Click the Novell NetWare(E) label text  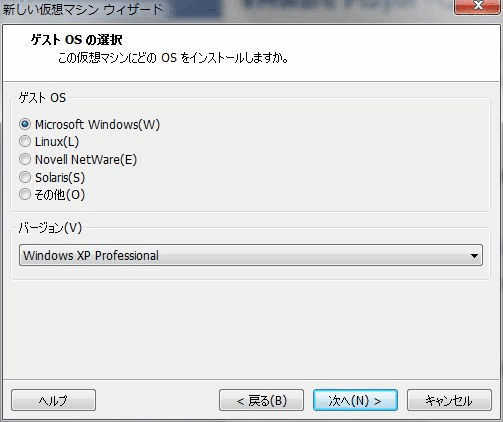point(86,160)
